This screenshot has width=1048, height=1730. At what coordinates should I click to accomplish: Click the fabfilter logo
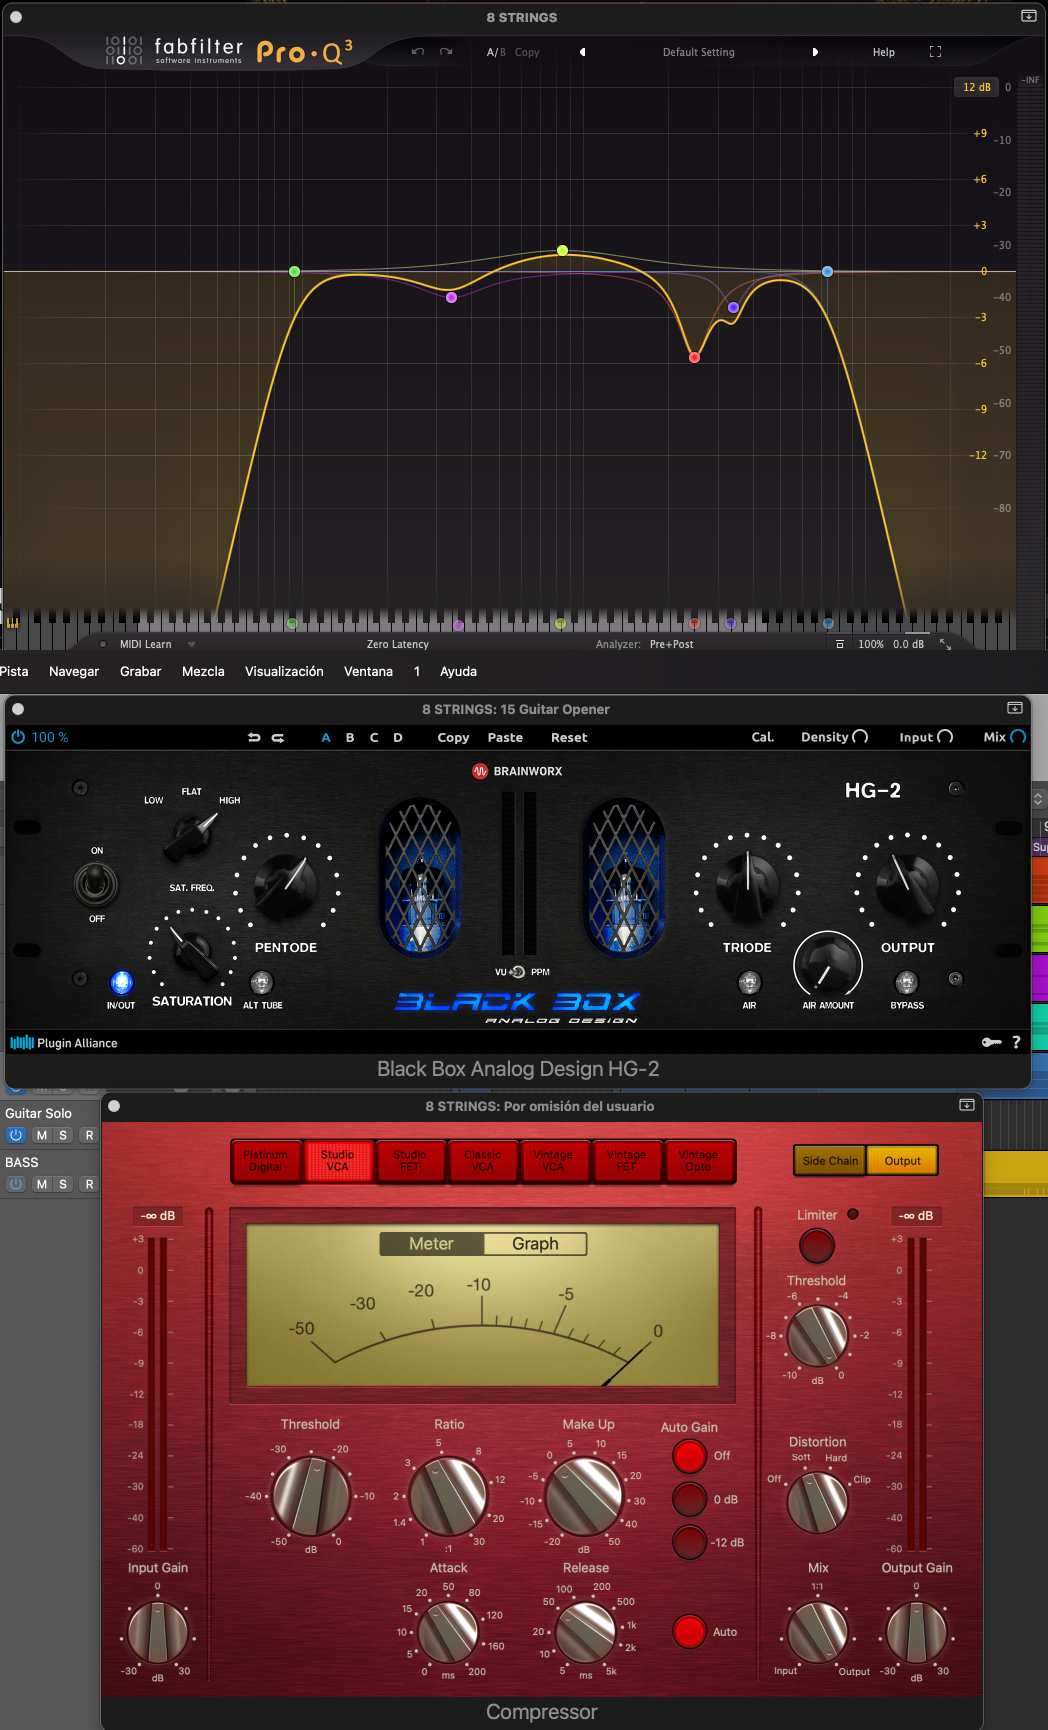coord(174,51)
